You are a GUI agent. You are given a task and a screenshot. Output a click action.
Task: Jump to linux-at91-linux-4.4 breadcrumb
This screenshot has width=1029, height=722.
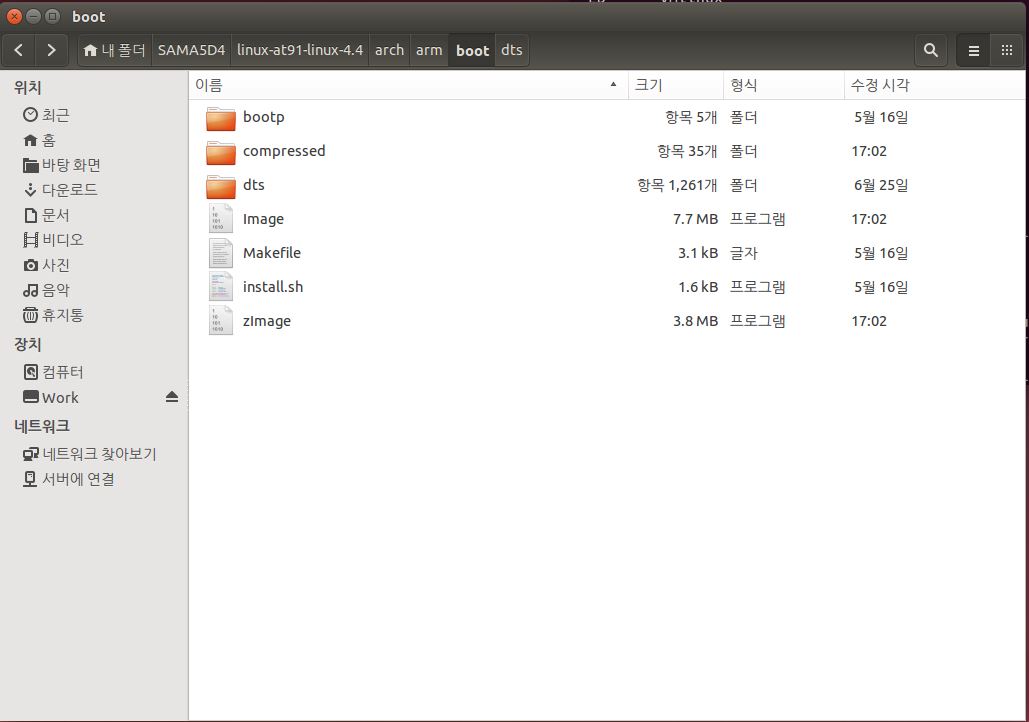tap(299, 50)
